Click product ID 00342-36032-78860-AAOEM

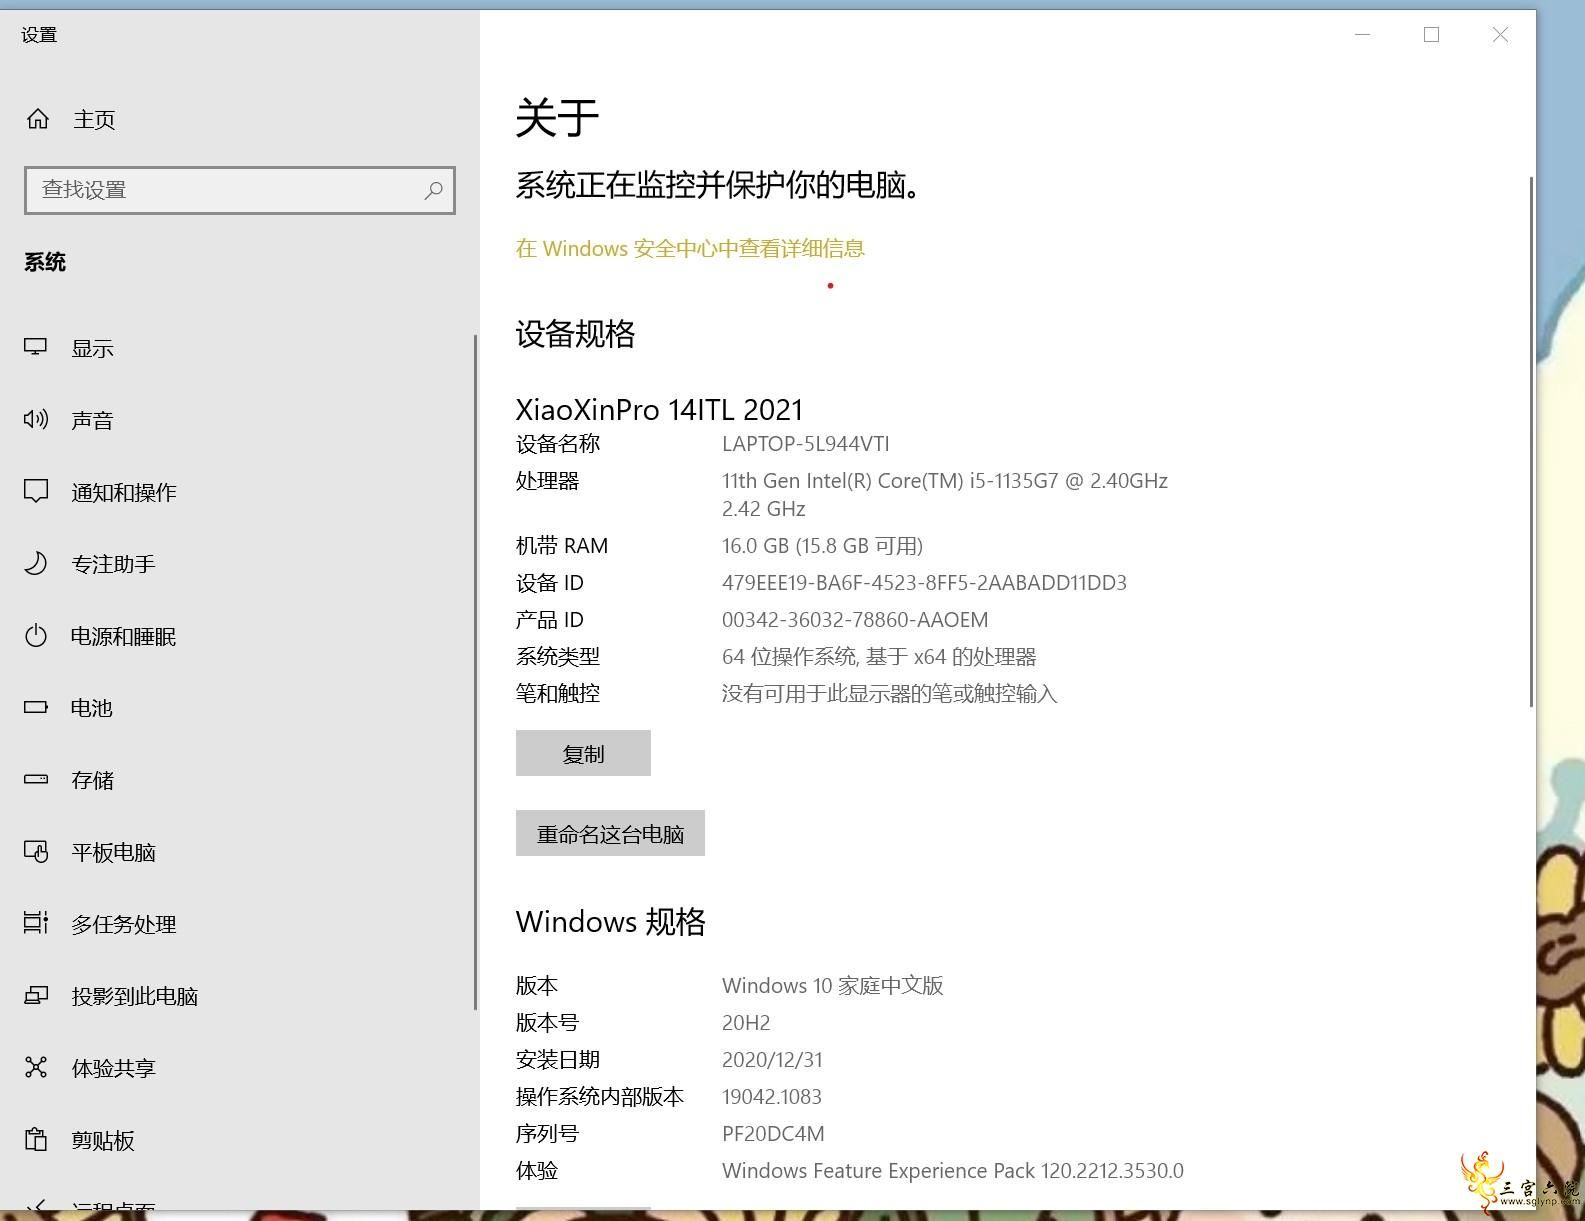pyautogui.click(x=855, y=620)
